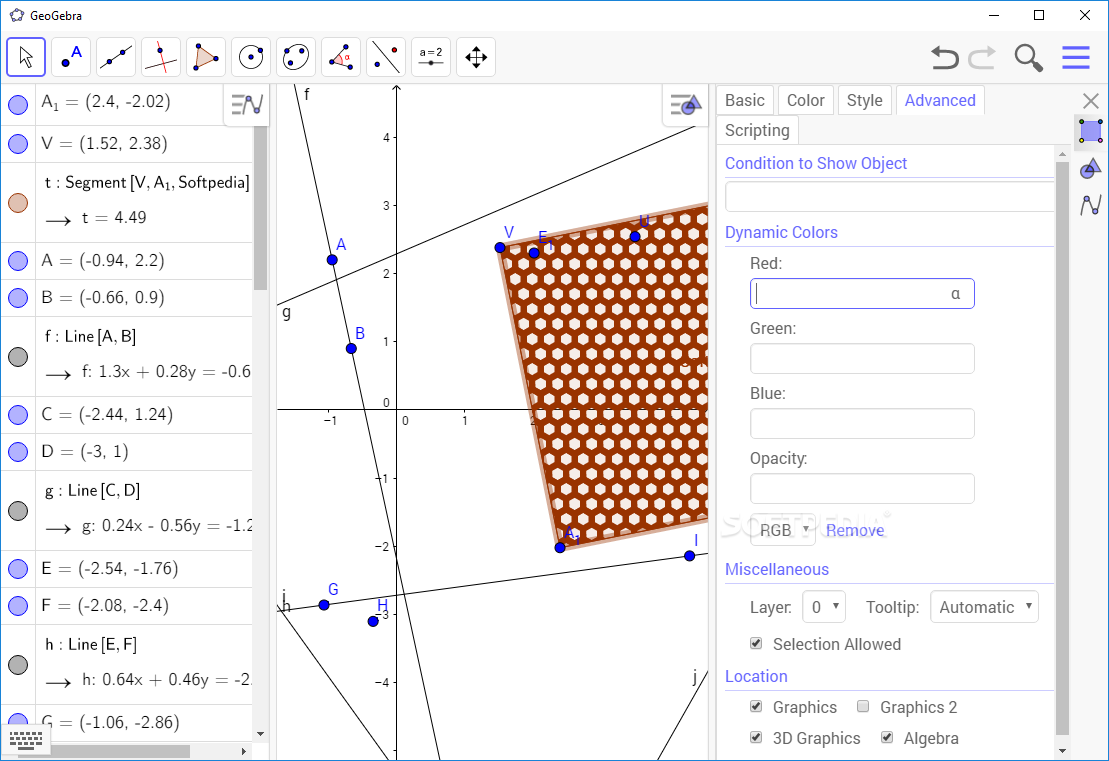This screenshot has height=761, width=1109.
Task: Select point I on the graph
Action: click(x=690, y=556)
